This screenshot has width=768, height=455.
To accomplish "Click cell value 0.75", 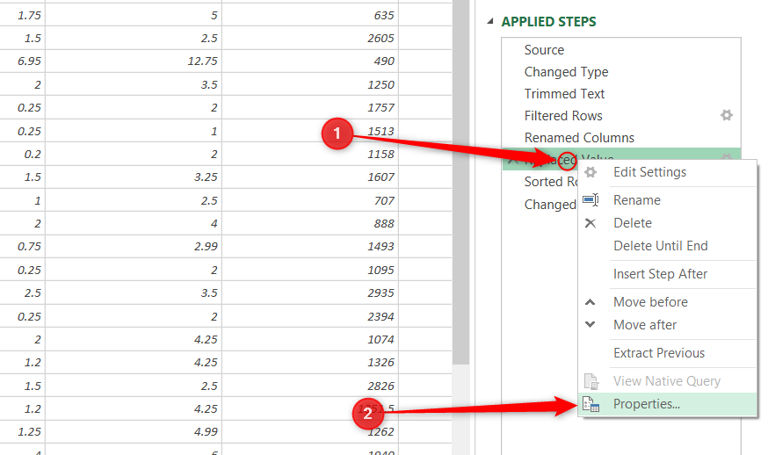I will pos(29,246).
